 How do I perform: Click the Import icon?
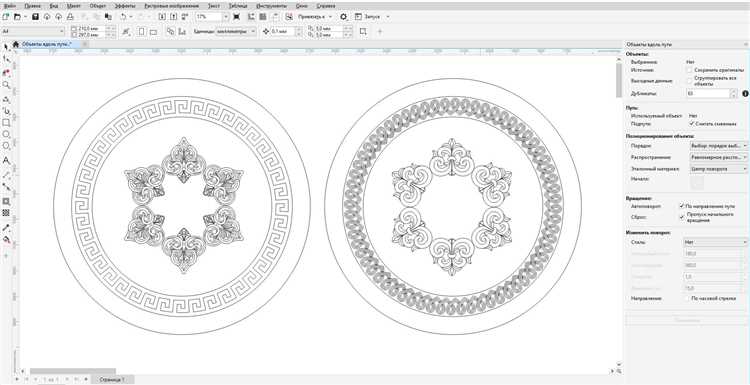(162, 17)
